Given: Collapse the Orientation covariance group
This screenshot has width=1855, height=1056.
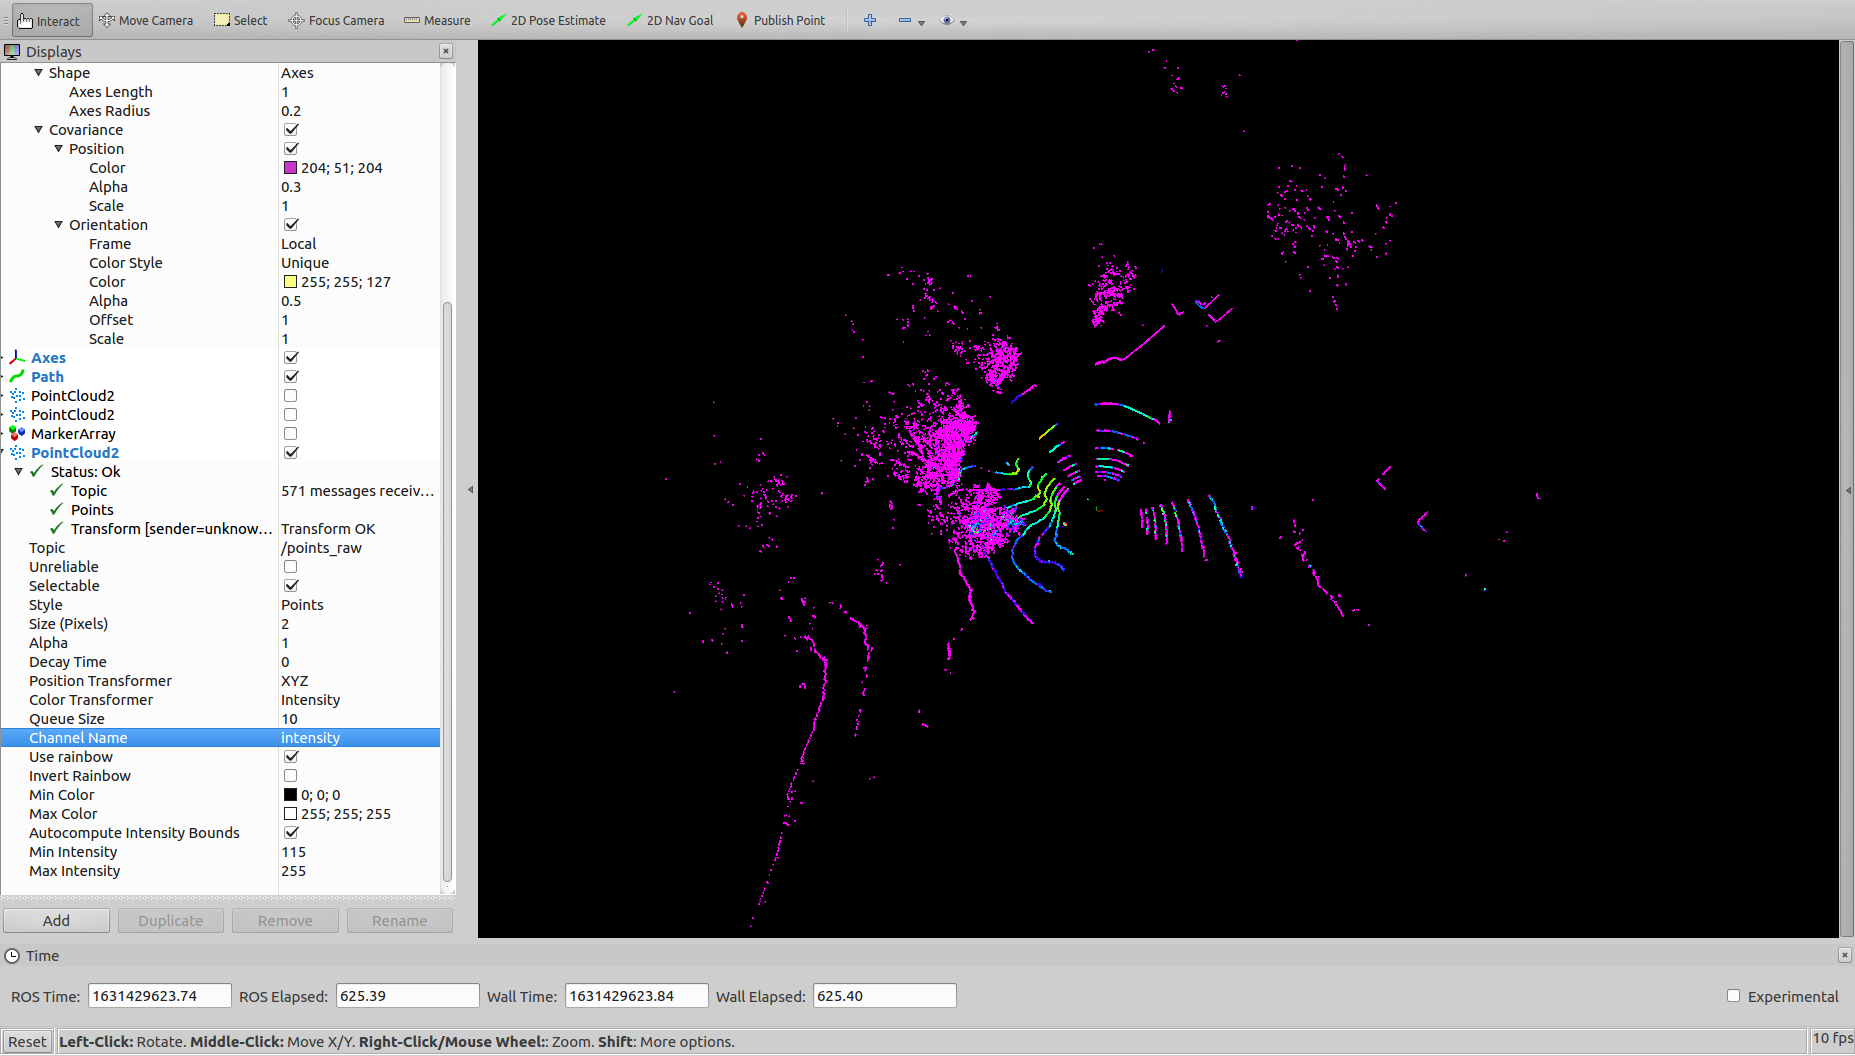Looking at the screenshot, I should tap(58, 224).
